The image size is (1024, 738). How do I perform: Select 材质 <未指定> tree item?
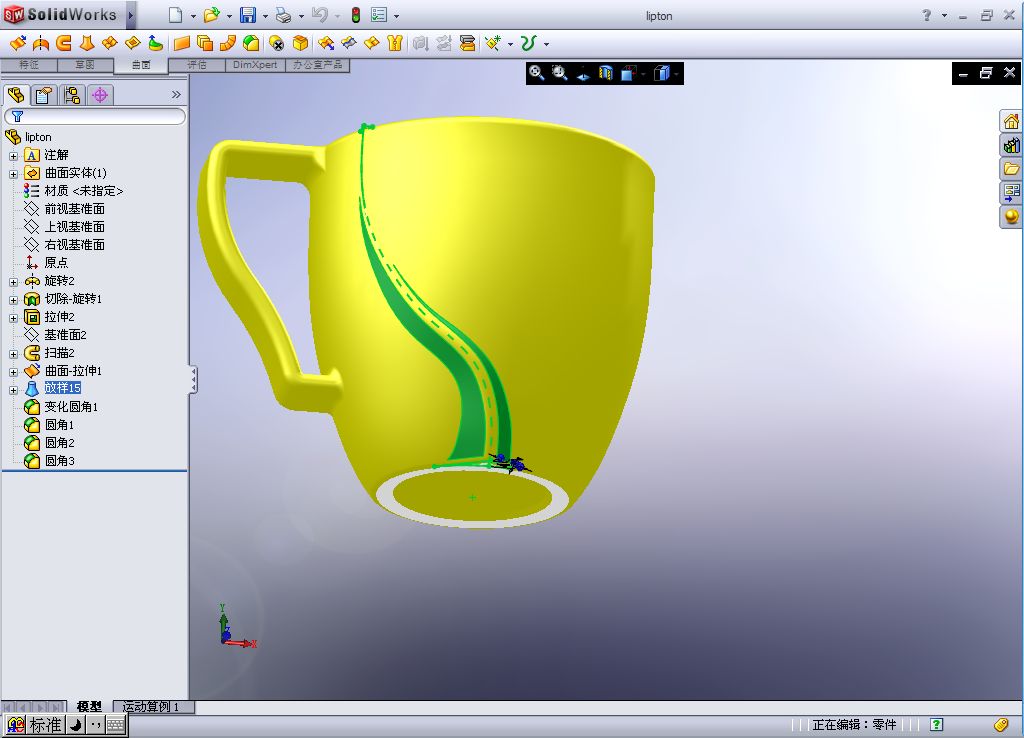[x=84, y=191]
